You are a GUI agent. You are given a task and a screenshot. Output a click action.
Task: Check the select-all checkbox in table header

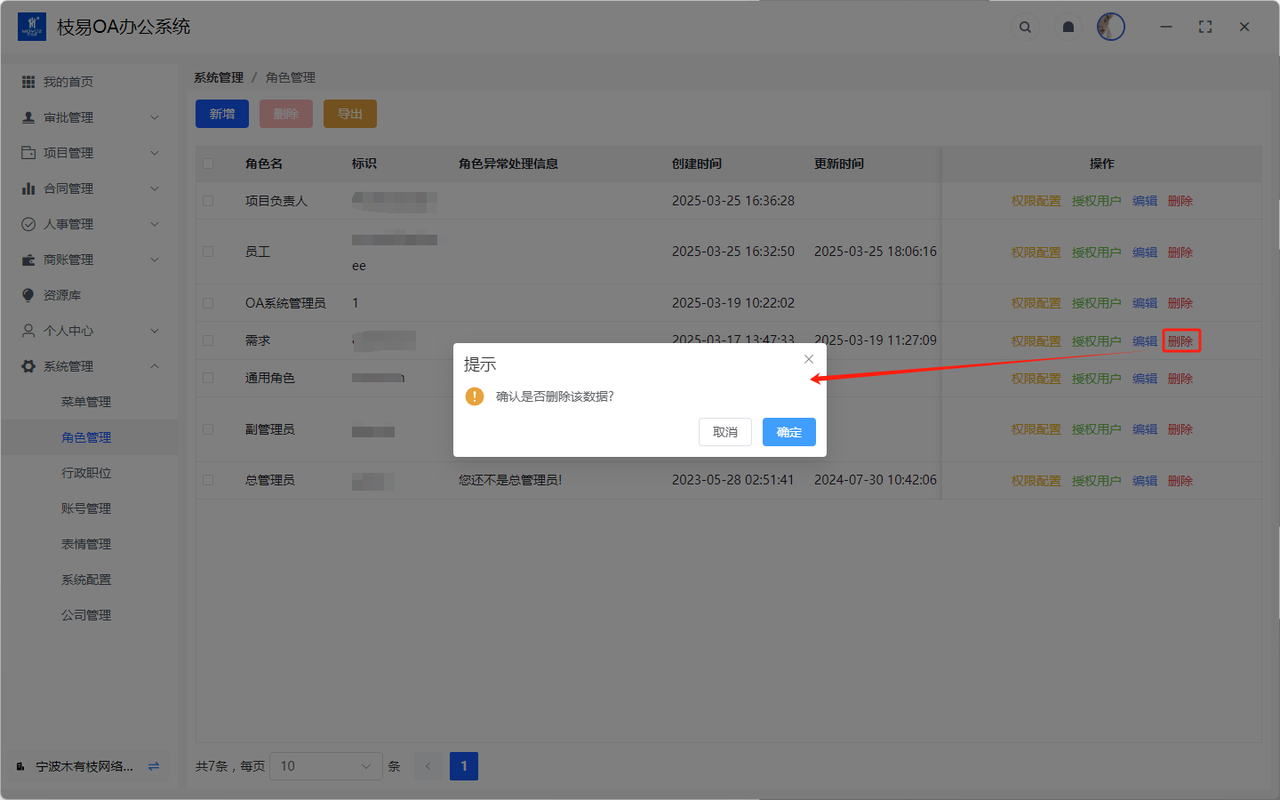208,164
